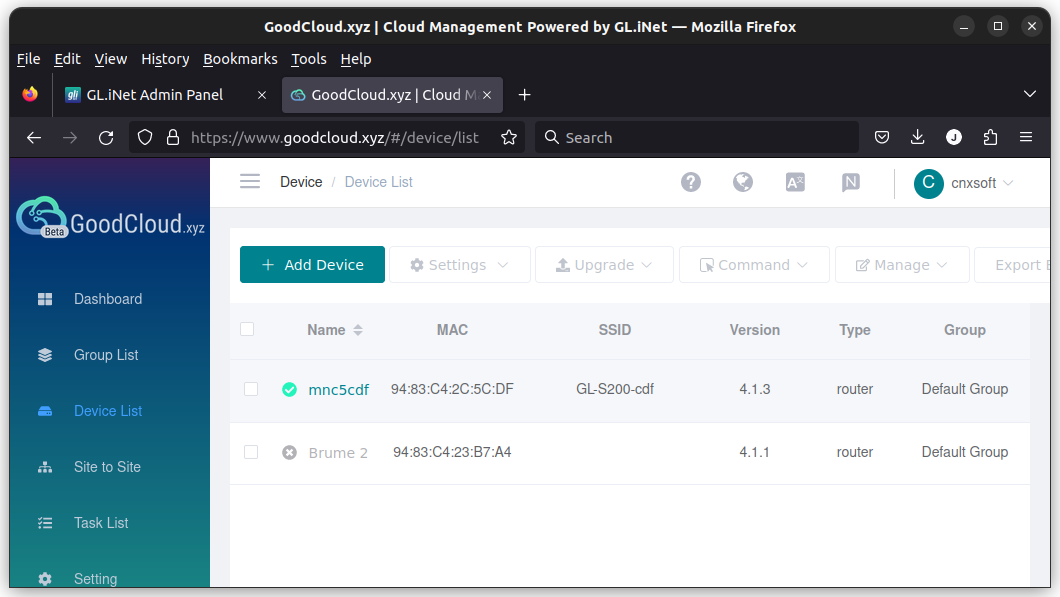Viewport: 1060px width, 597px height.
Task: Check the checkbox for Brume 2 row
Action: point(251,452)
